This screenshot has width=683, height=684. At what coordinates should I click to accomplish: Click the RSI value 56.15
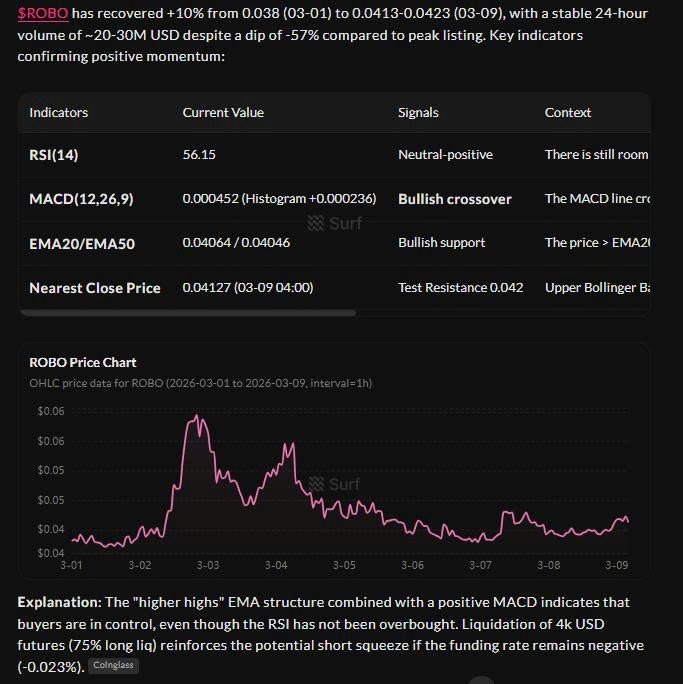point(199,155)
